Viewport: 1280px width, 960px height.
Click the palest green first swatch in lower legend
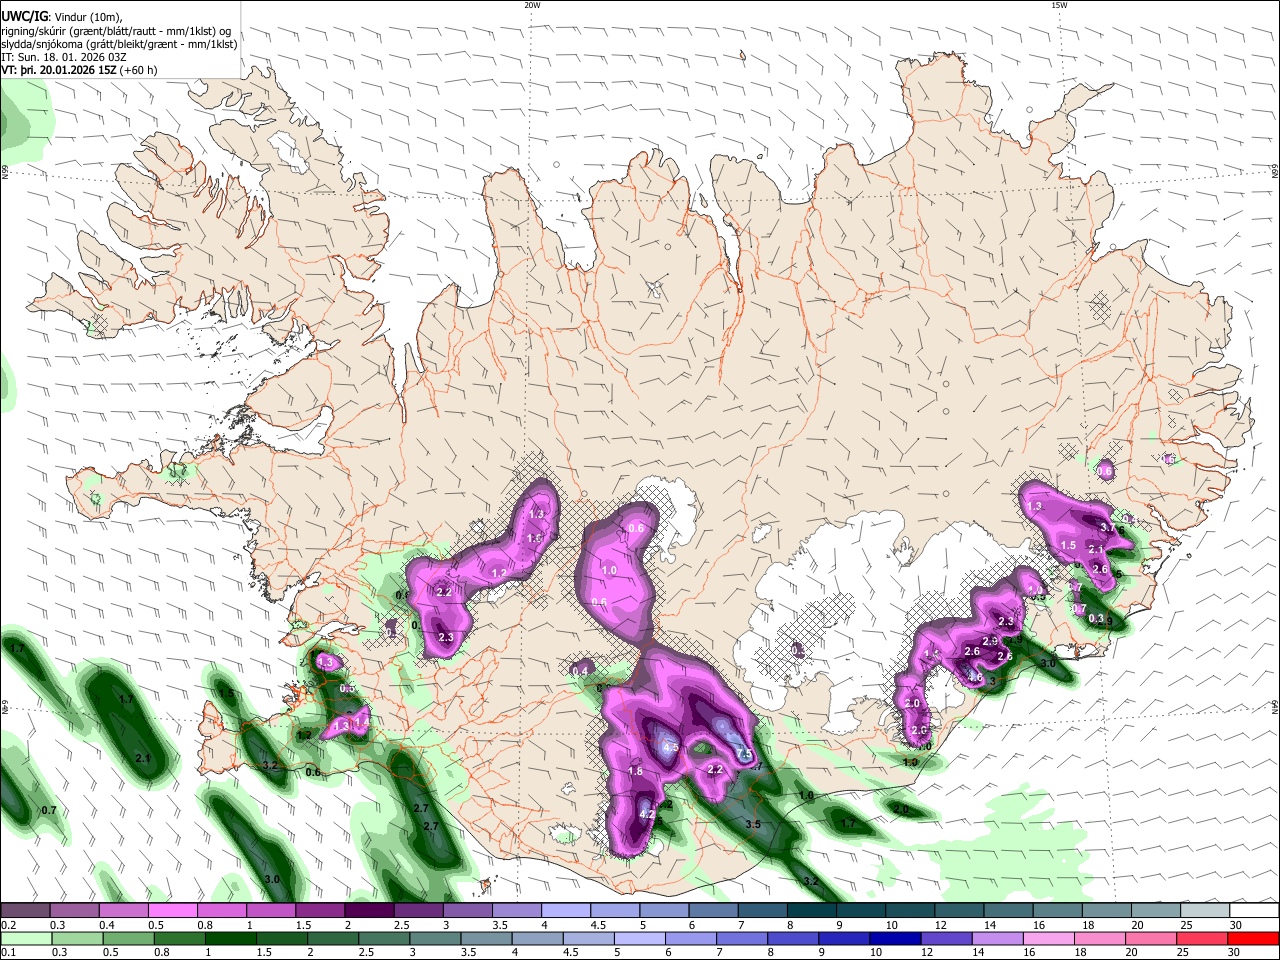click(25, 938)
